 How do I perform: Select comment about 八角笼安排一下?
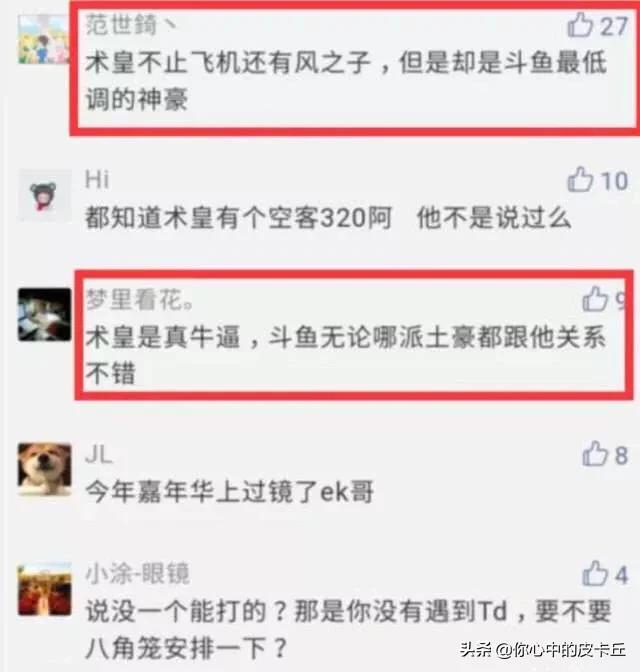348,629
